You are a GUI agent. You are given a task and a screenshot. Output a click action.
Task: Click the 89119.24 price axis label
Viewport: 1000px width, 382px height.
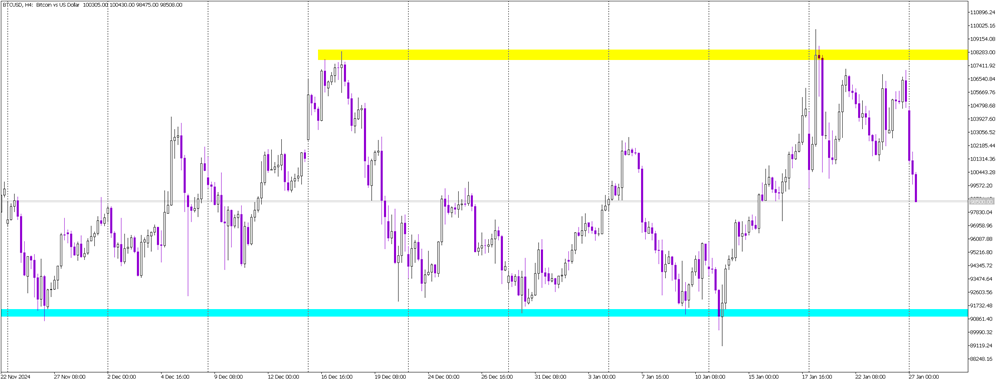tap(981, 345)
